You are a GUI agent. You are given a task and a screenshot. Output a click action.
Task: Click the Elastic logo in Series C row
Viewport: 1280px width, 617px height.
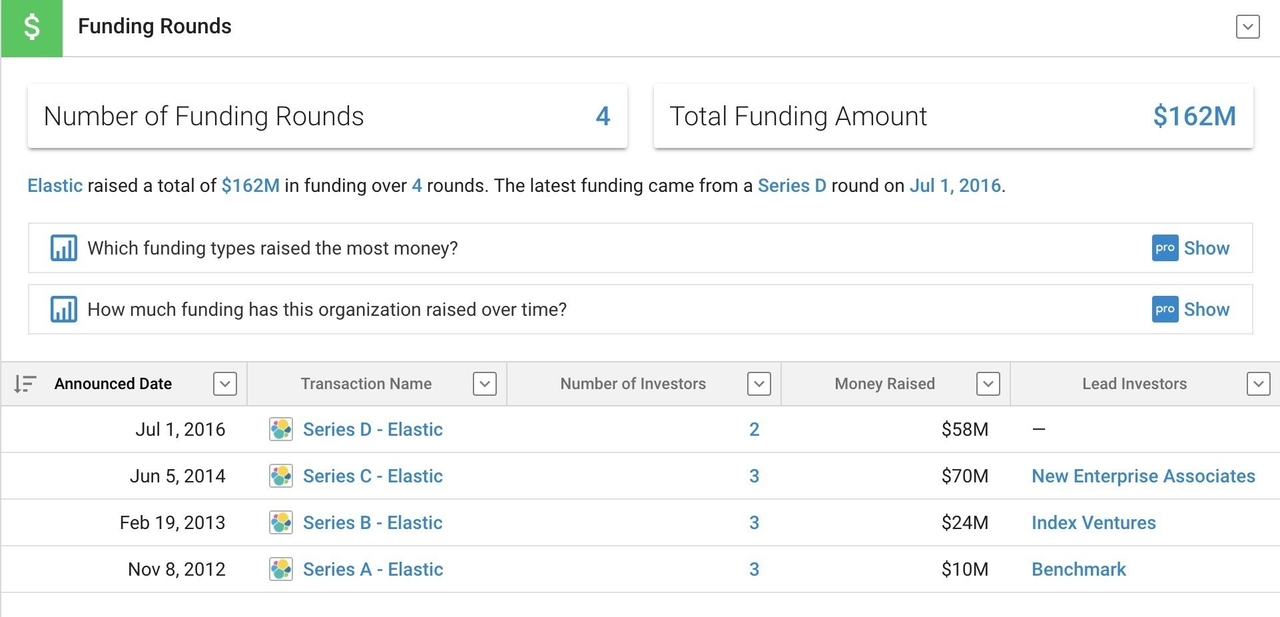pos(282,476)
